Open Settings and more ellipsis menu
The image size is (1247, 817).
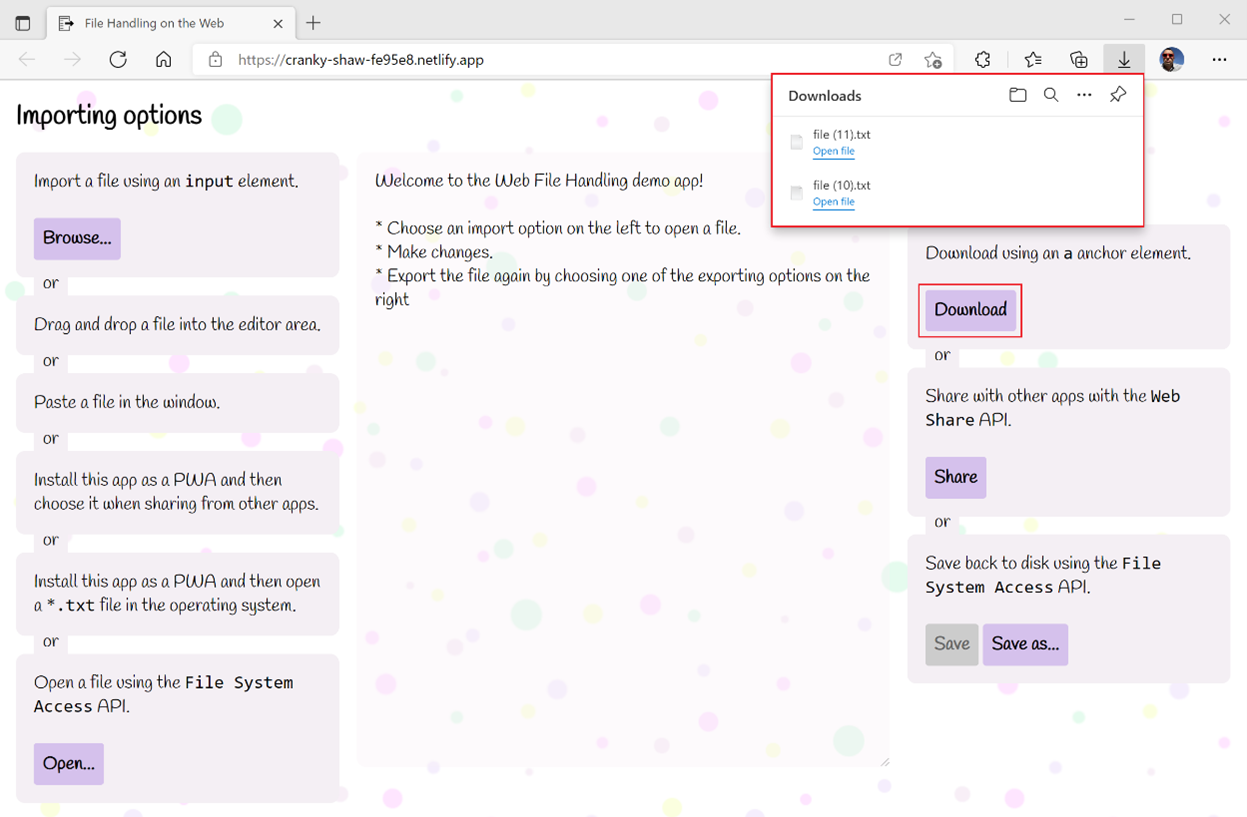pos(1219,60)
